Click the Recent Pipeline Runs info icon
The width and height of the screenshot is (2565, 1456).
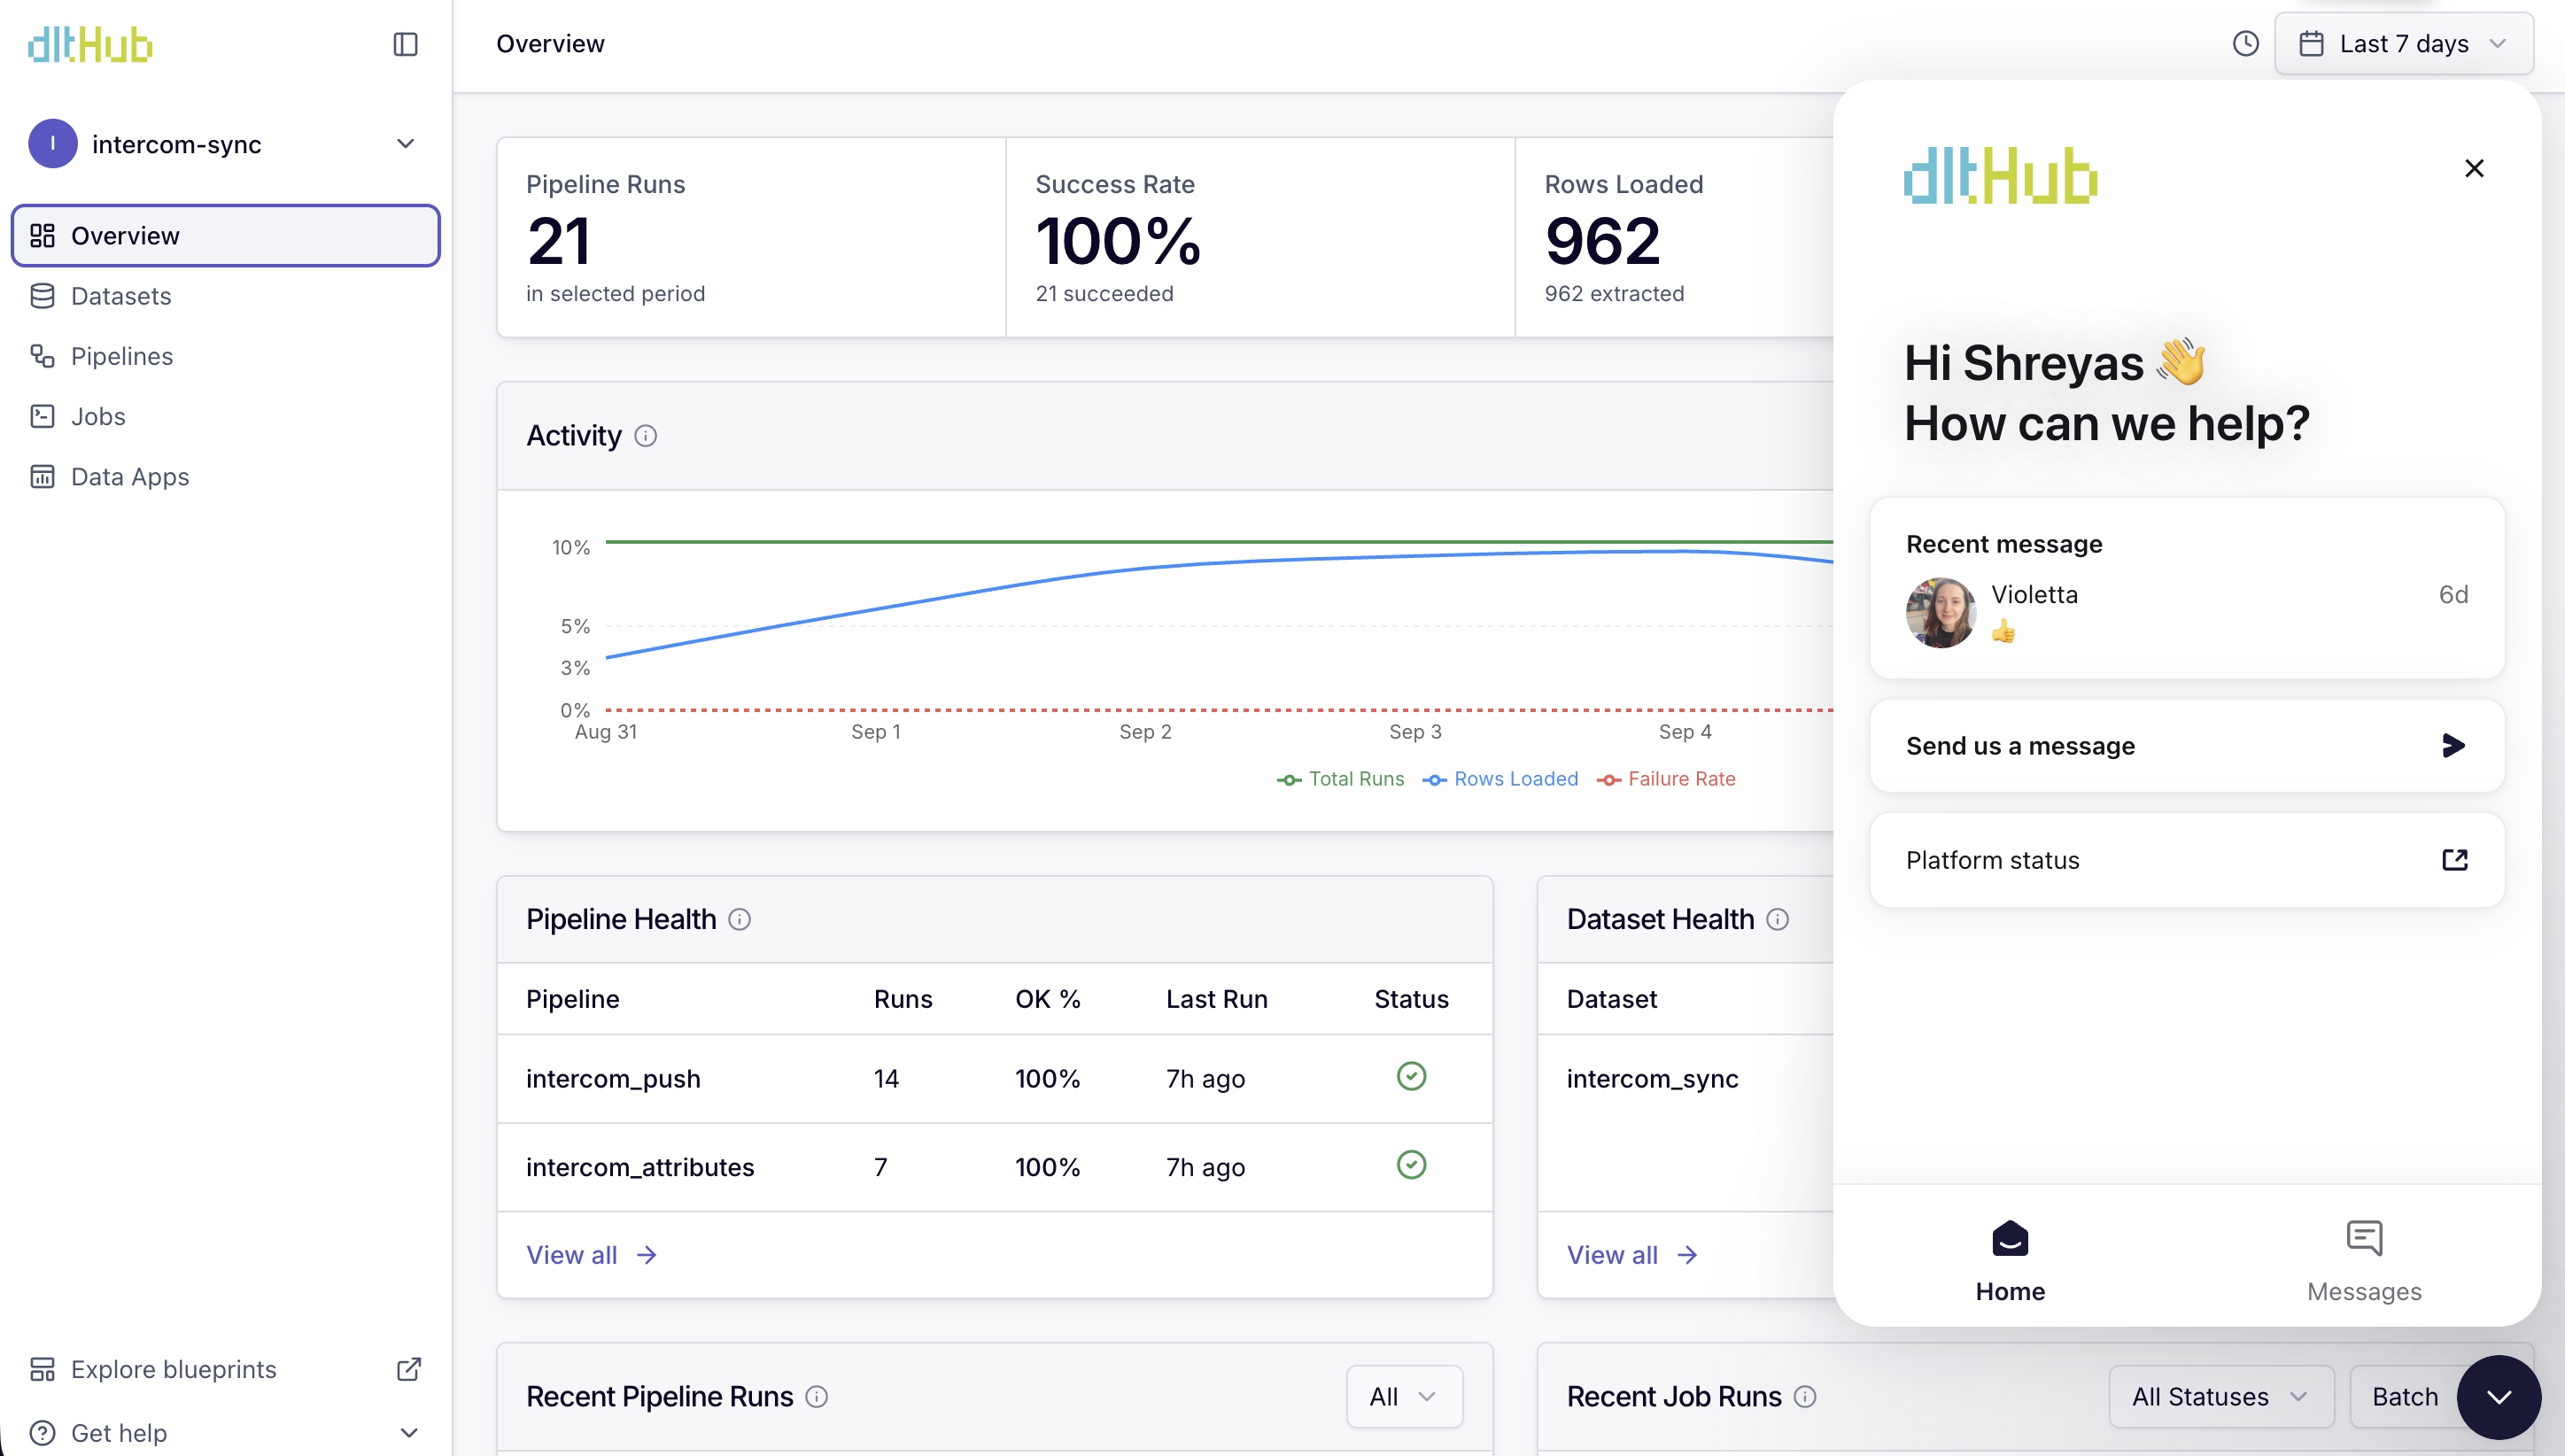pos(816,1397)
